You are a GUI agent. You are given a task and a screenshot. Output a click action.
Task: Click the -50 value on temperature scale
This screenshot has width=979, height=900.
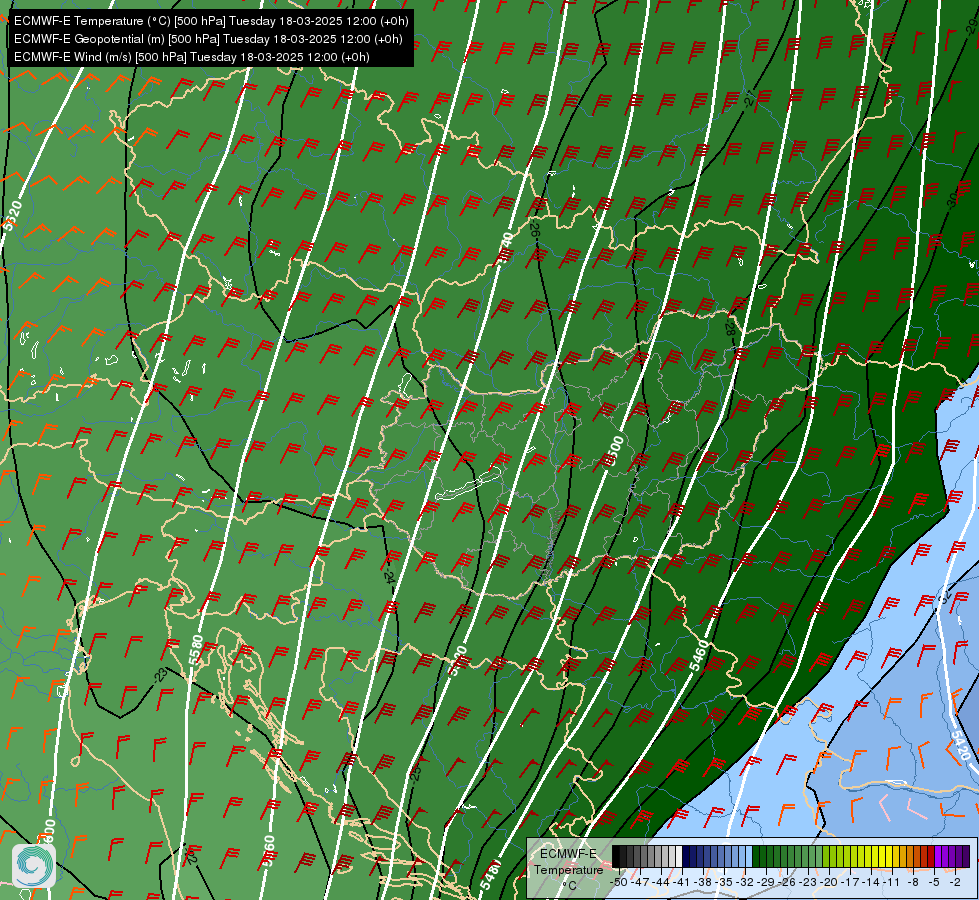click(x=618, y=882)
